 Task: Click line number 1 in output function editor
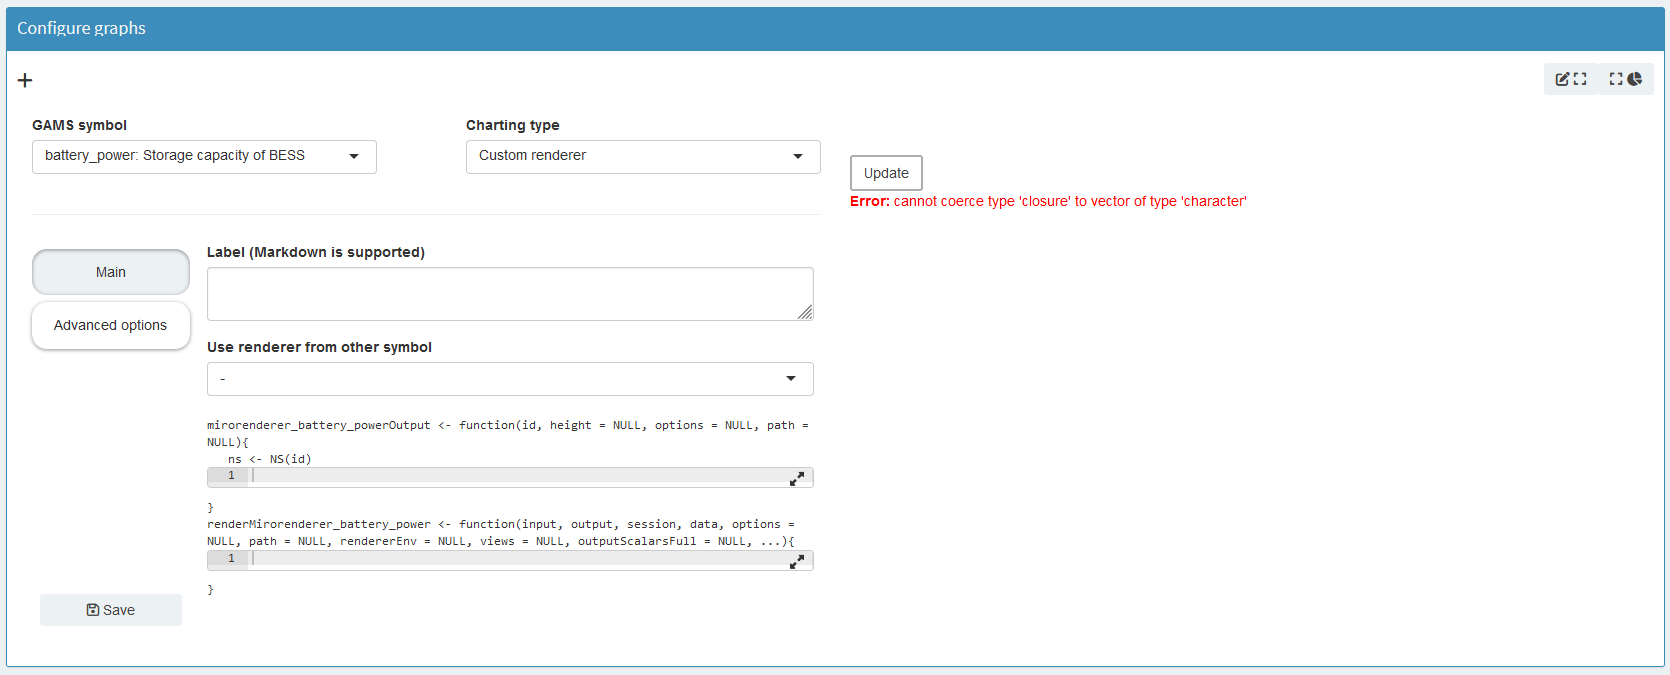231,476
